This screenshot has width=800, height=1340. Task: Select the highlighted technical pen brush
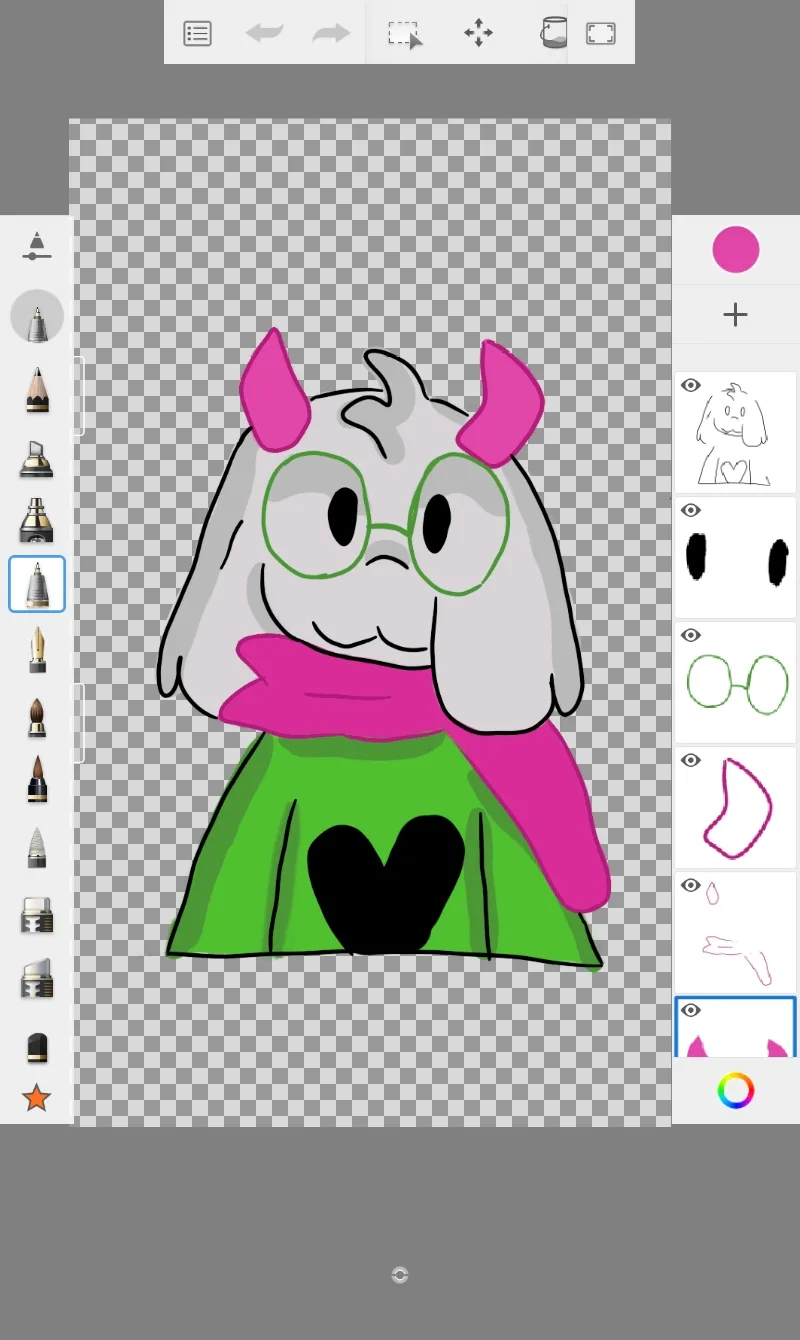[x=37, y=584]
